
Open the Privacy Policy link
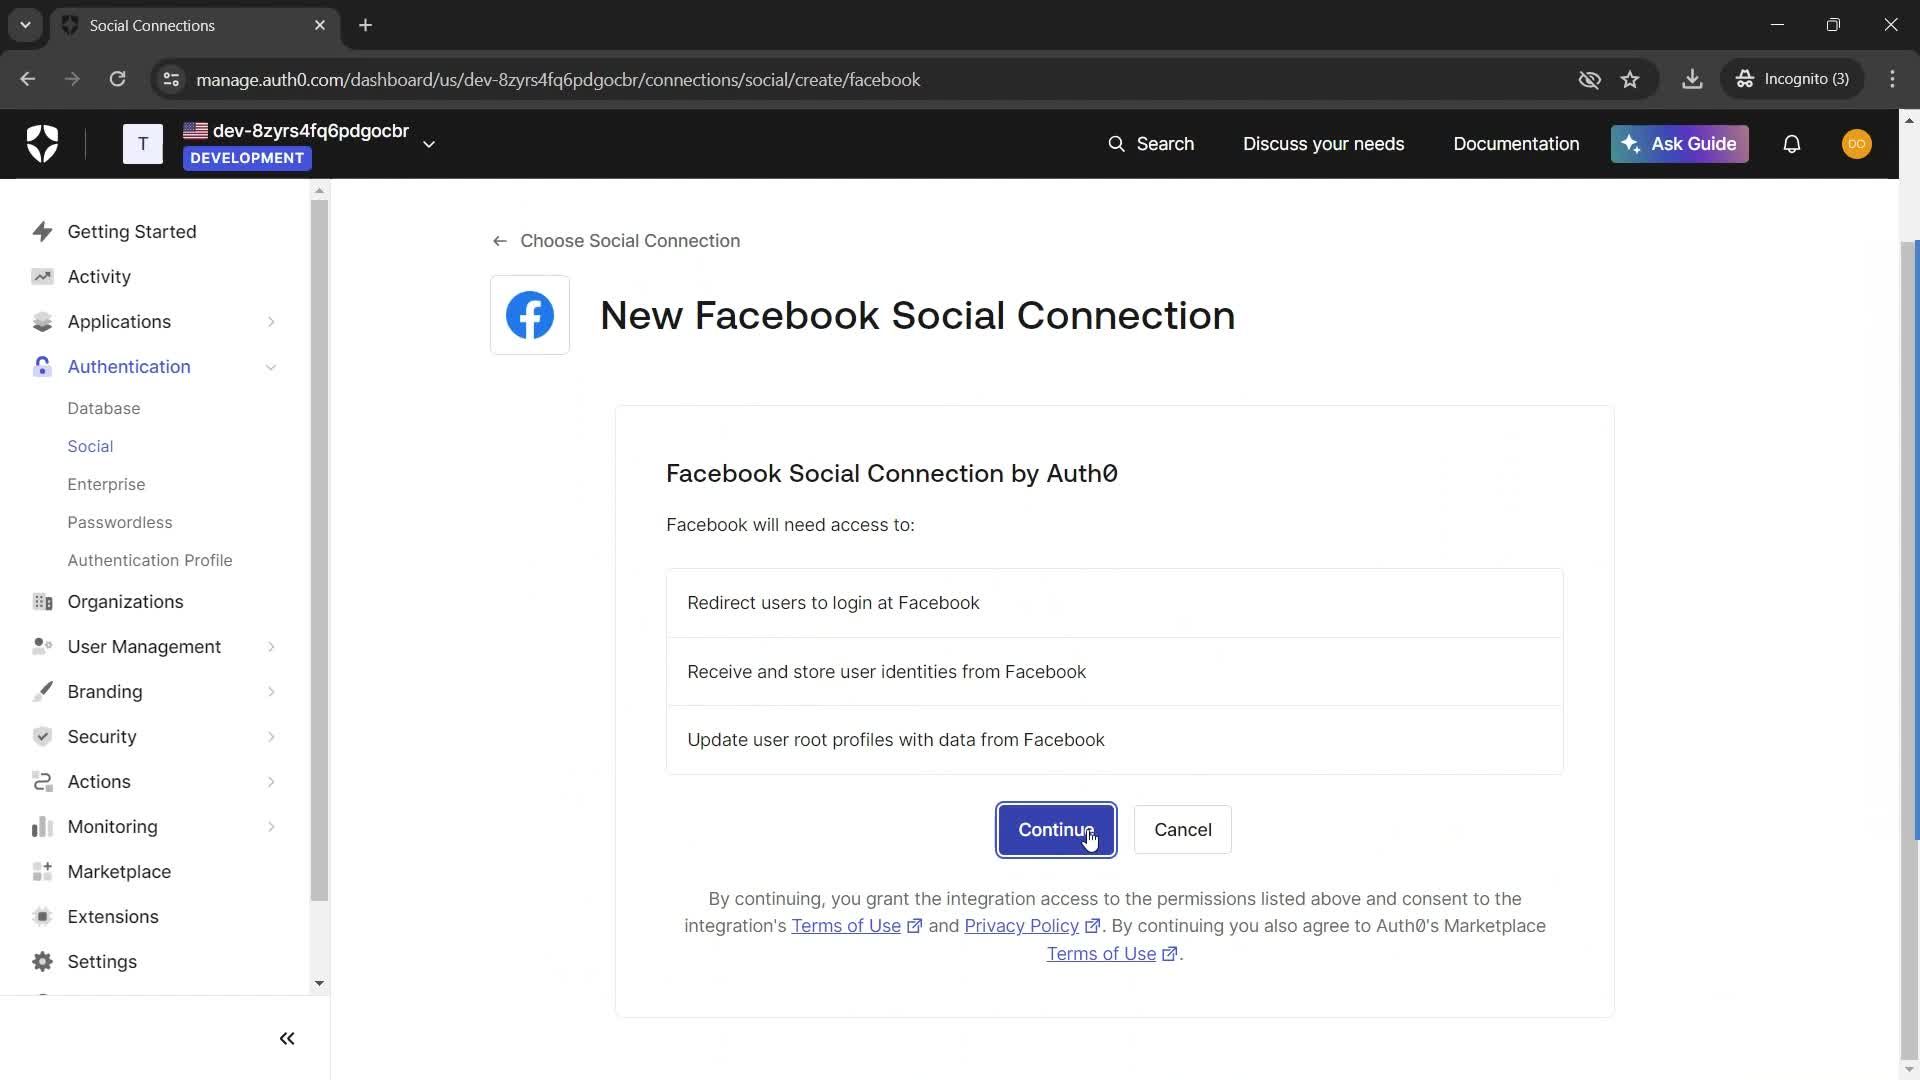[x=1021, y=926]
